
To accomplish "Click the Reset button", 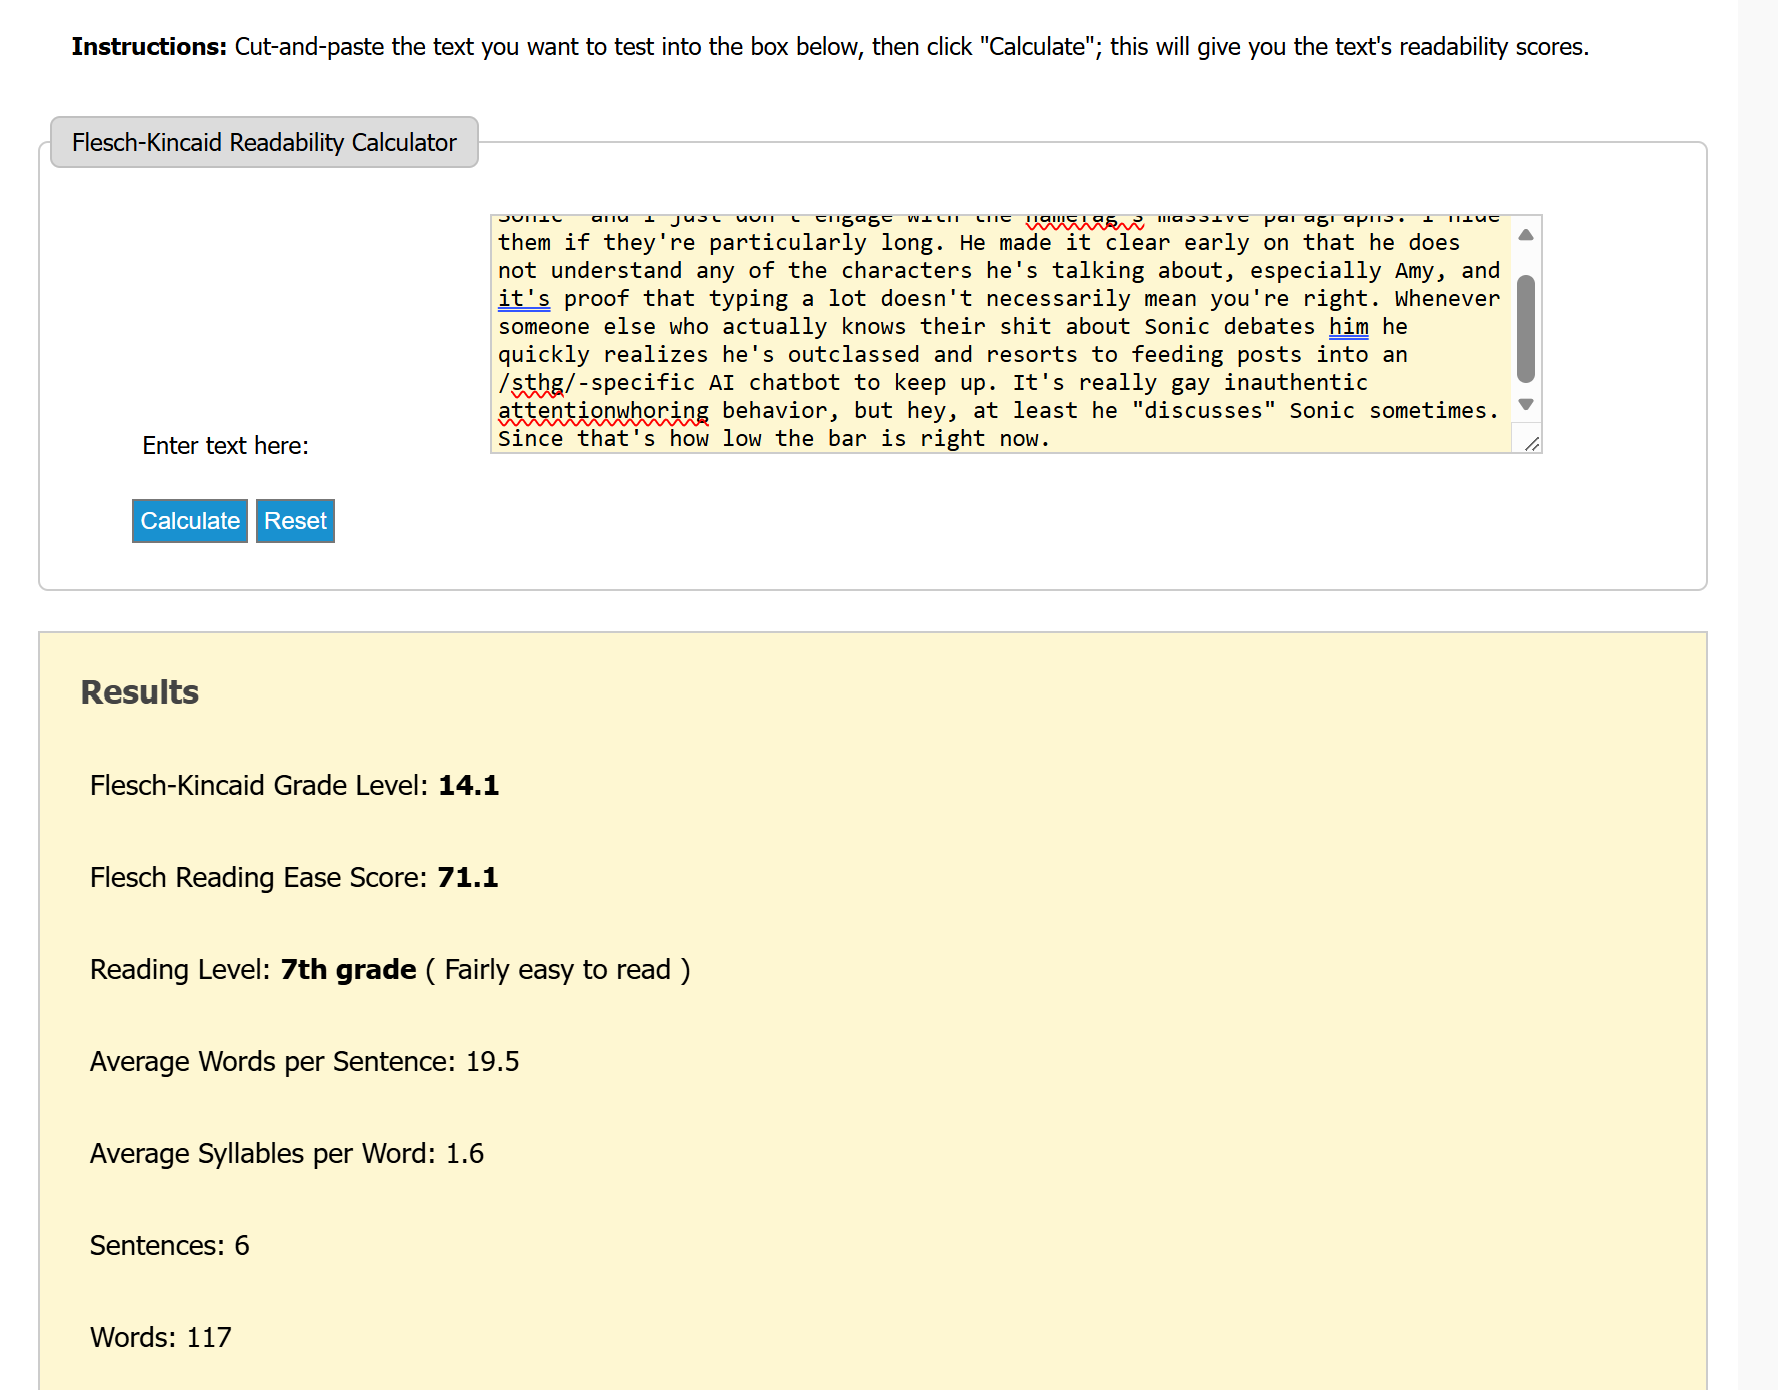I will (295, 521).
